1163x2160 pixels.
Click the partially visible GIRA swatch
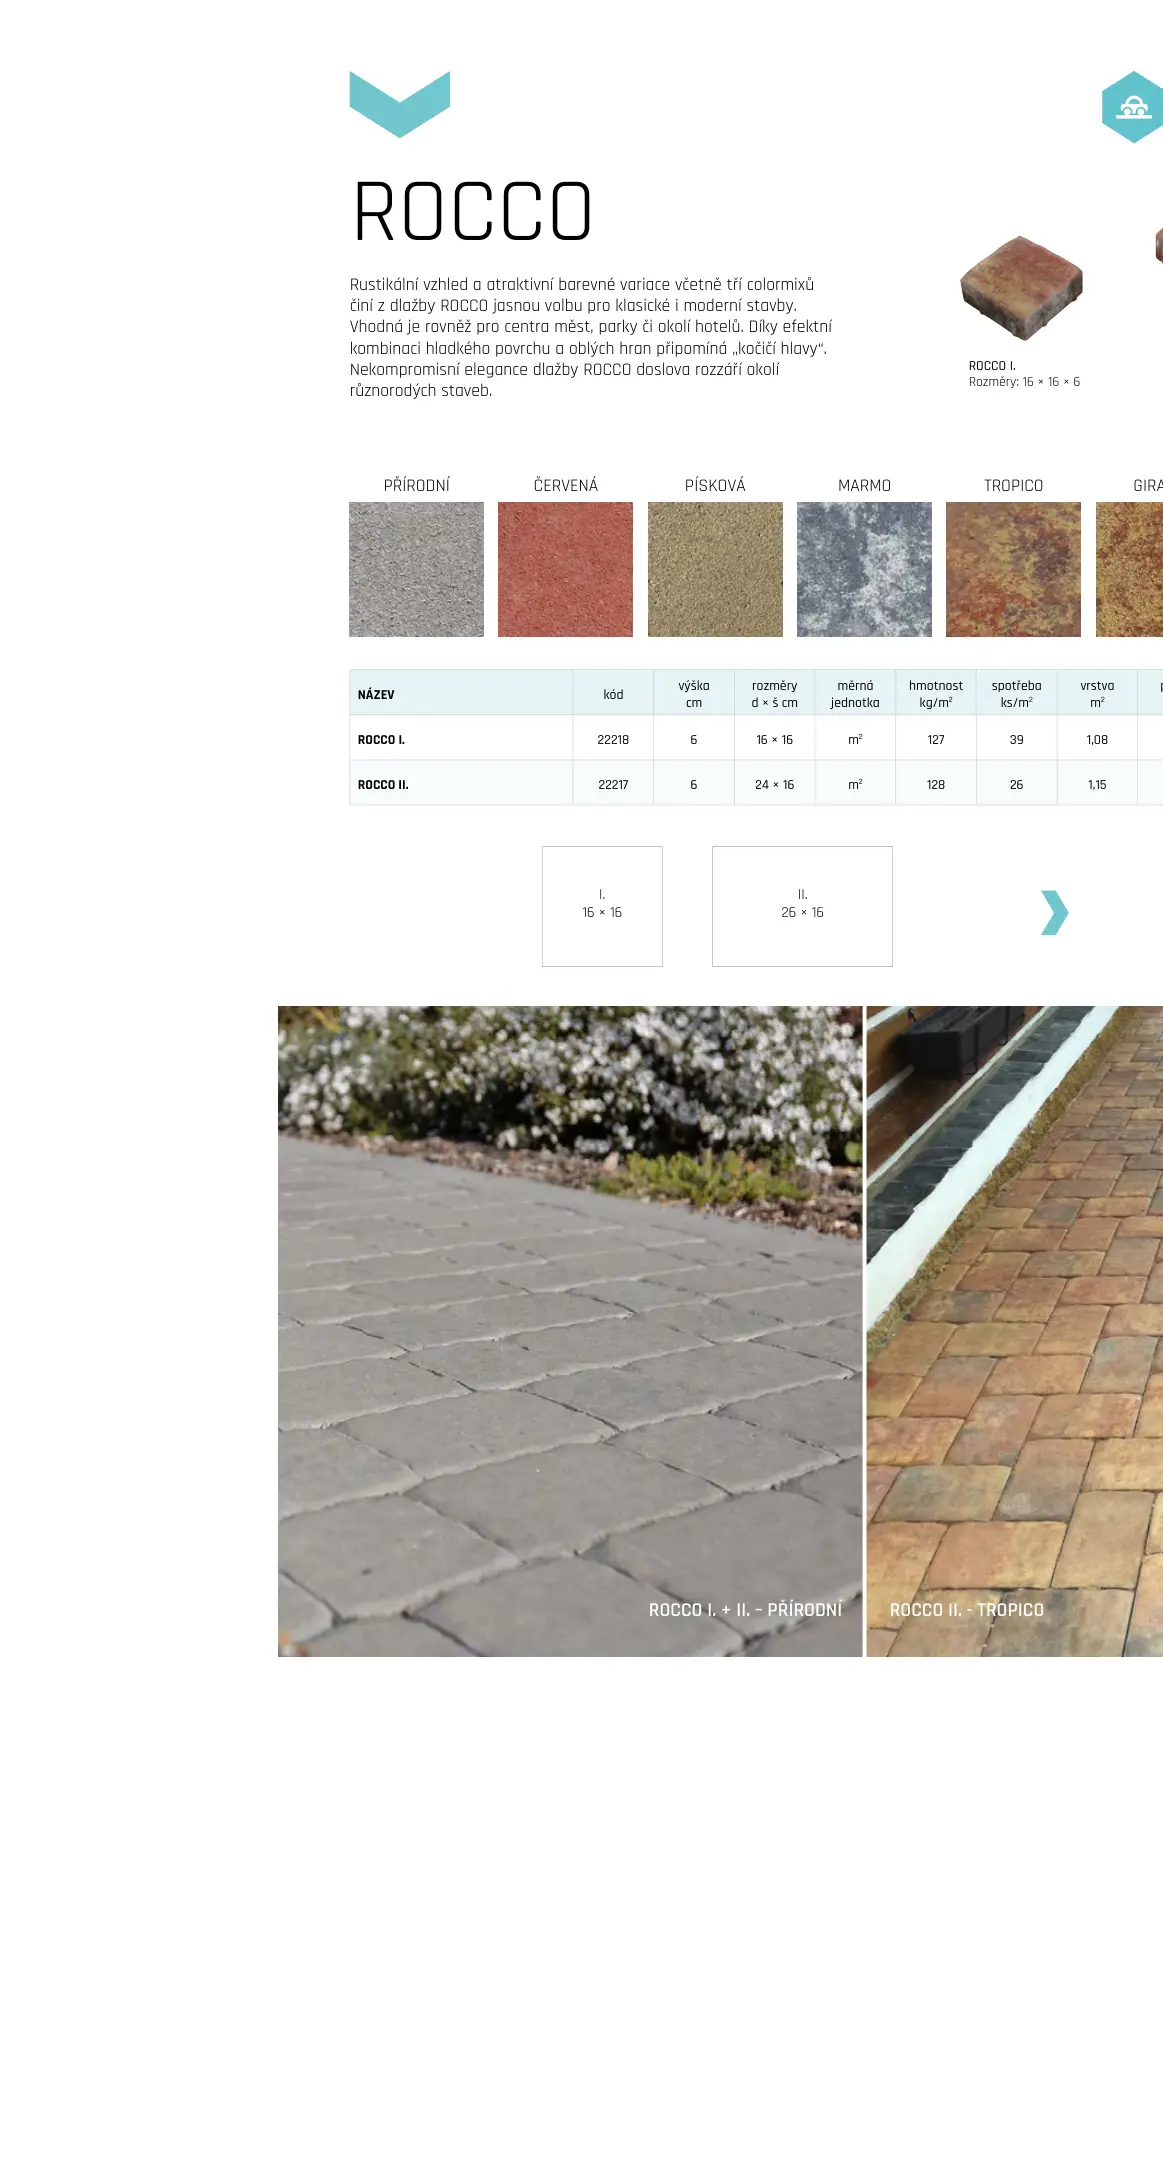(x=1129, y=569)
